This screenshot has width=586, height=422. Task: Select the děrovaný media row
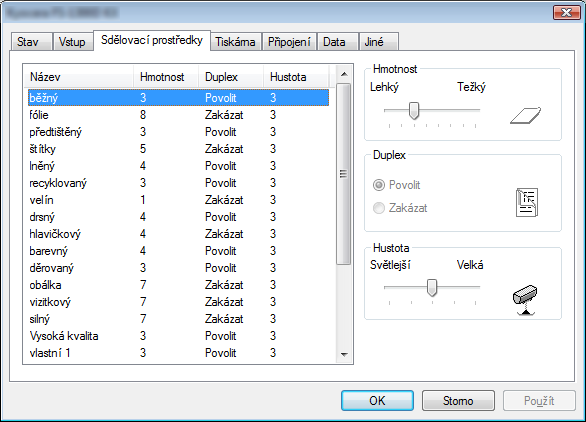[178, 268]
